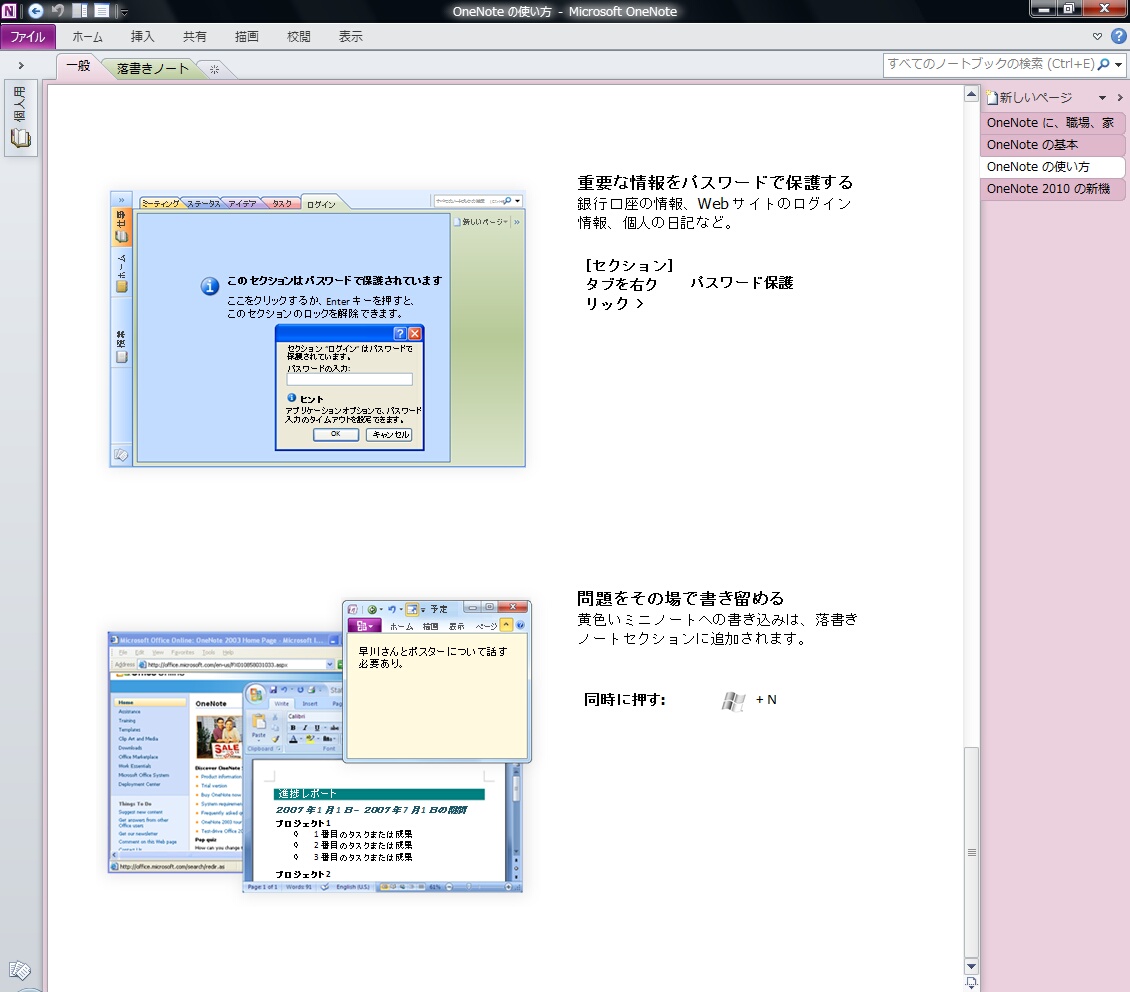
Task: Click the OneNote application icon in title bar
Action: (9, 11)
